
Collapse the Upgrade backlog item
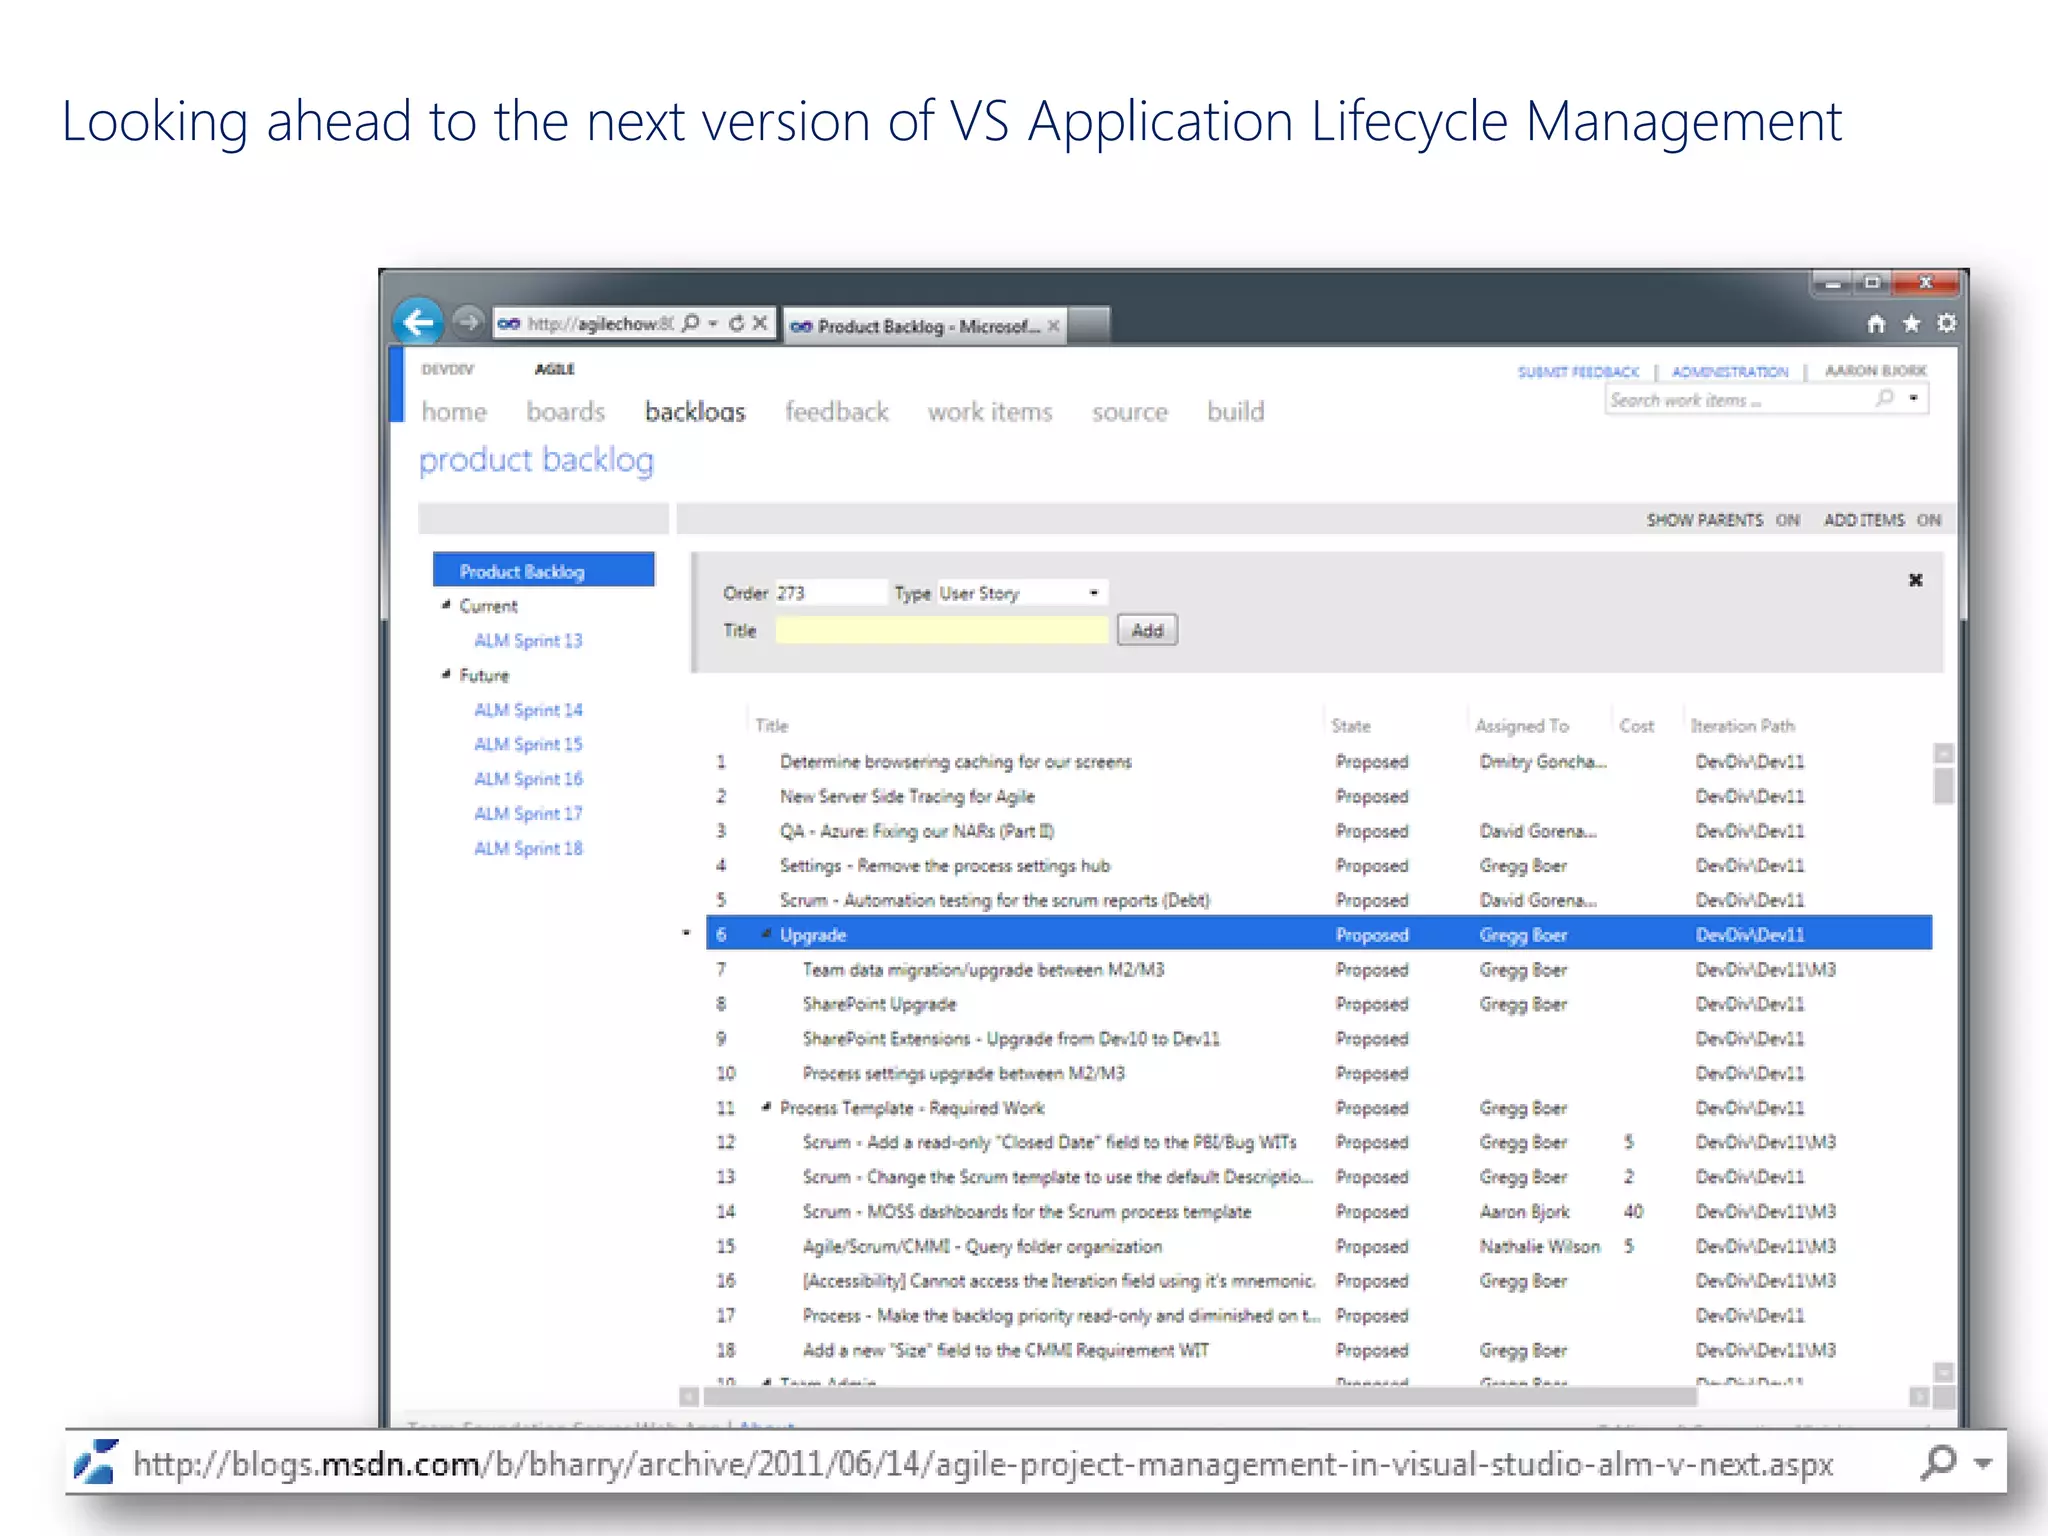766,934
